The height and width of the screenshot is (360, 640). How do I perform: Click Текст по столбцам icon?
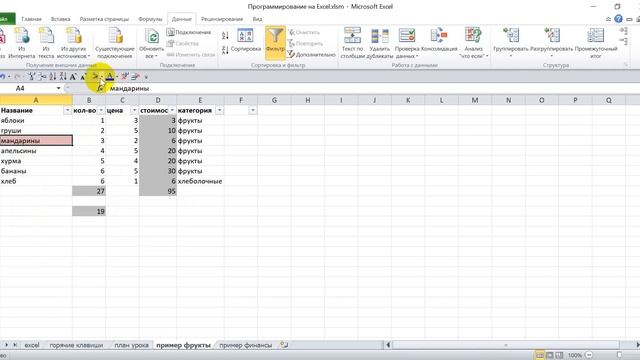[352, 43]
